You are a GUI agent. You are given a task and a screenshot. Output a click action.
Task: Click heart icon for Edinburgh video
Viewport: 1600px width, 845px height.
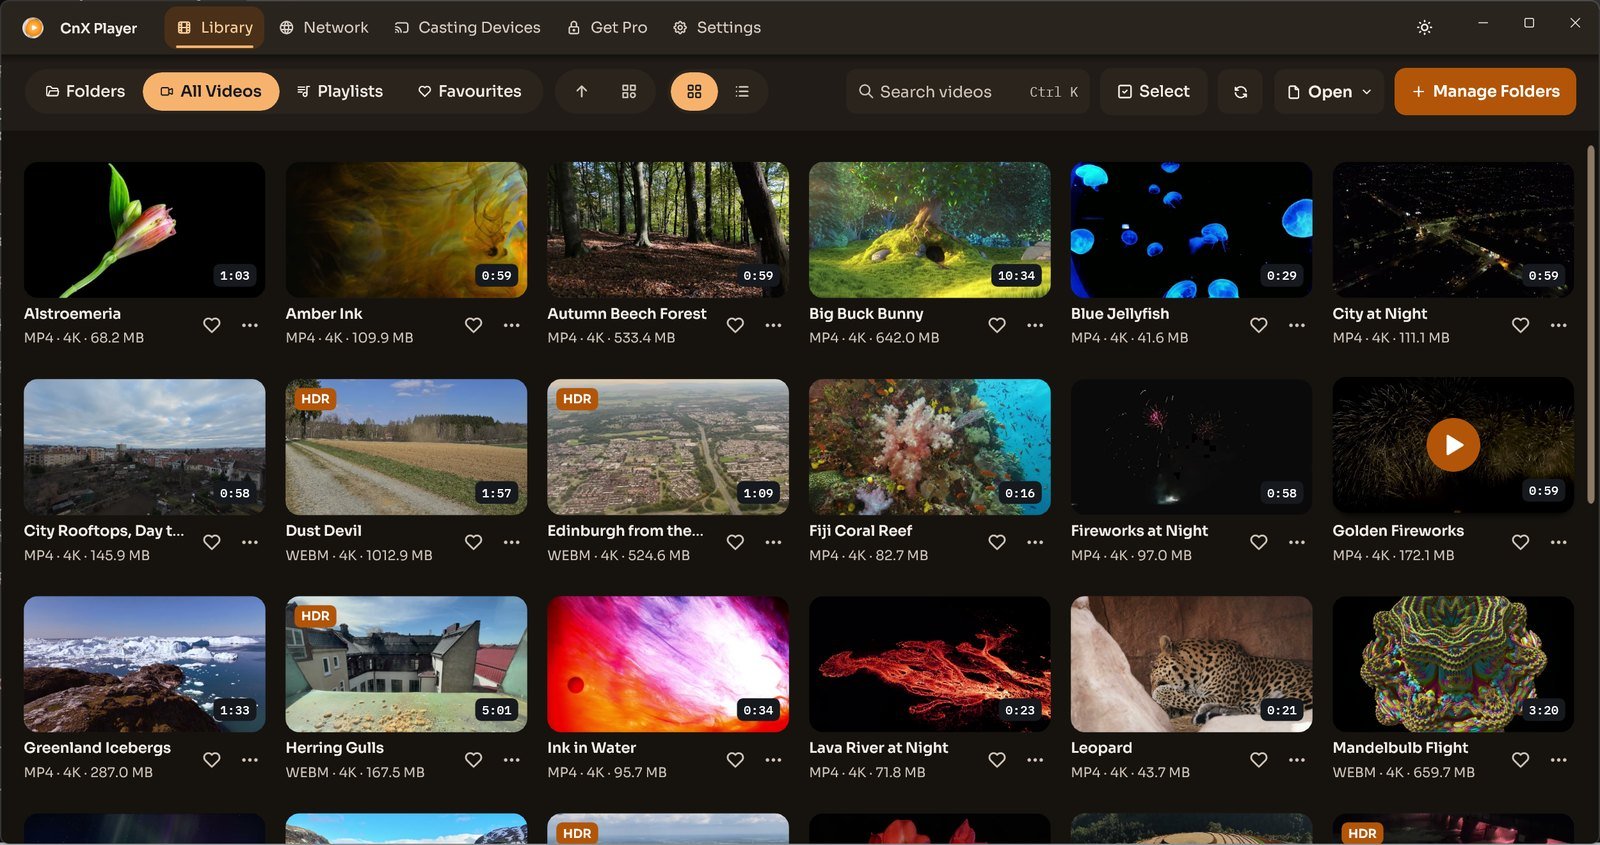[735, 542]
